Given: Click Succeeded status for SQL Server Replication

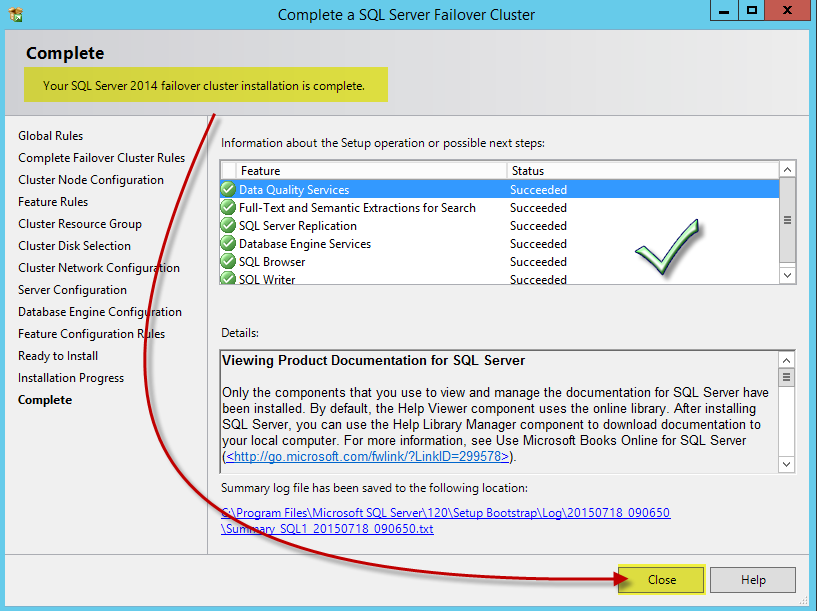Looking at the screenshot, I should coord(538,226).
